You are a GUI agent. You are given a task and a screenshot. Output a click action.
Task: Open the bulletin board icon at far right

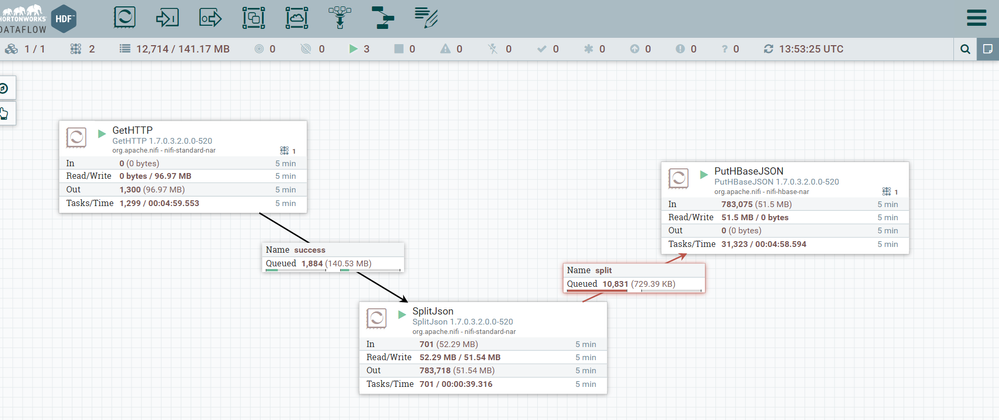[x=987, y=49]
